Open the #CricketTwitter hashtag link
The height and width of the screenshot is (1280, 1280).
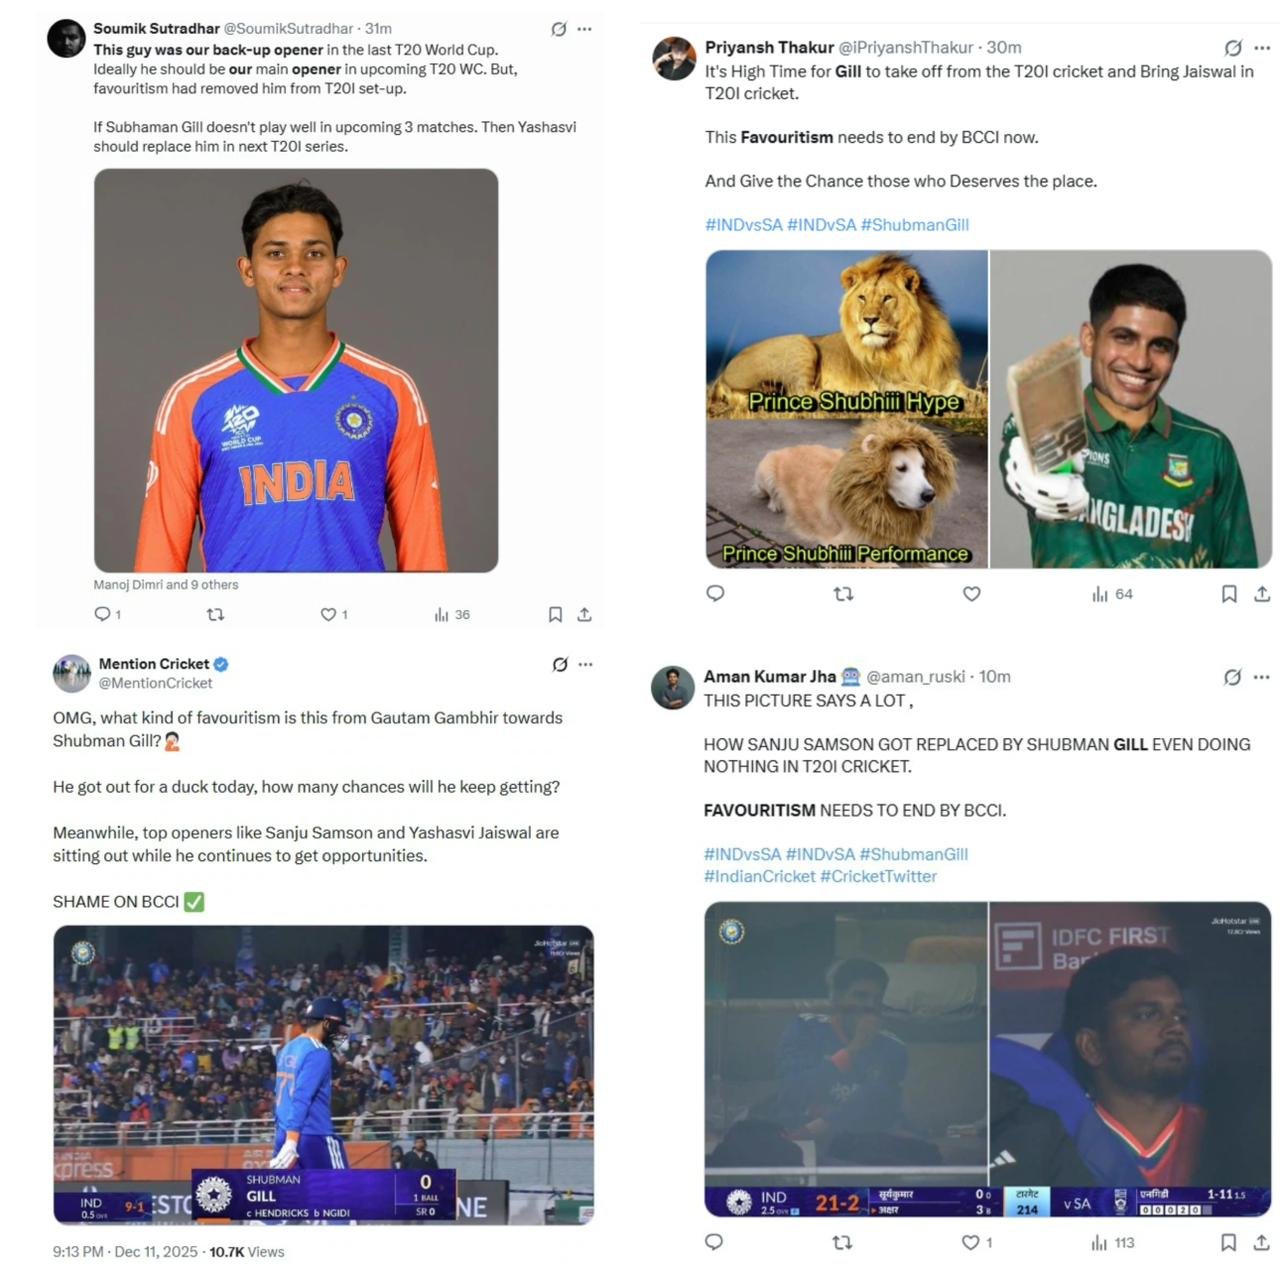[x=878, y=876]
